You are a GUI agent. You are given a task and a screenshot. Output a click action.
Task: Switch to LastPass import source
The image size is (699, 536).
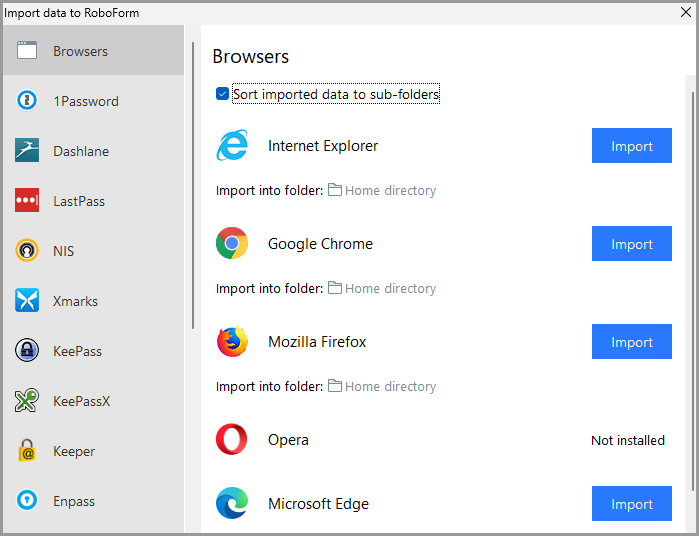click(94, 200)
